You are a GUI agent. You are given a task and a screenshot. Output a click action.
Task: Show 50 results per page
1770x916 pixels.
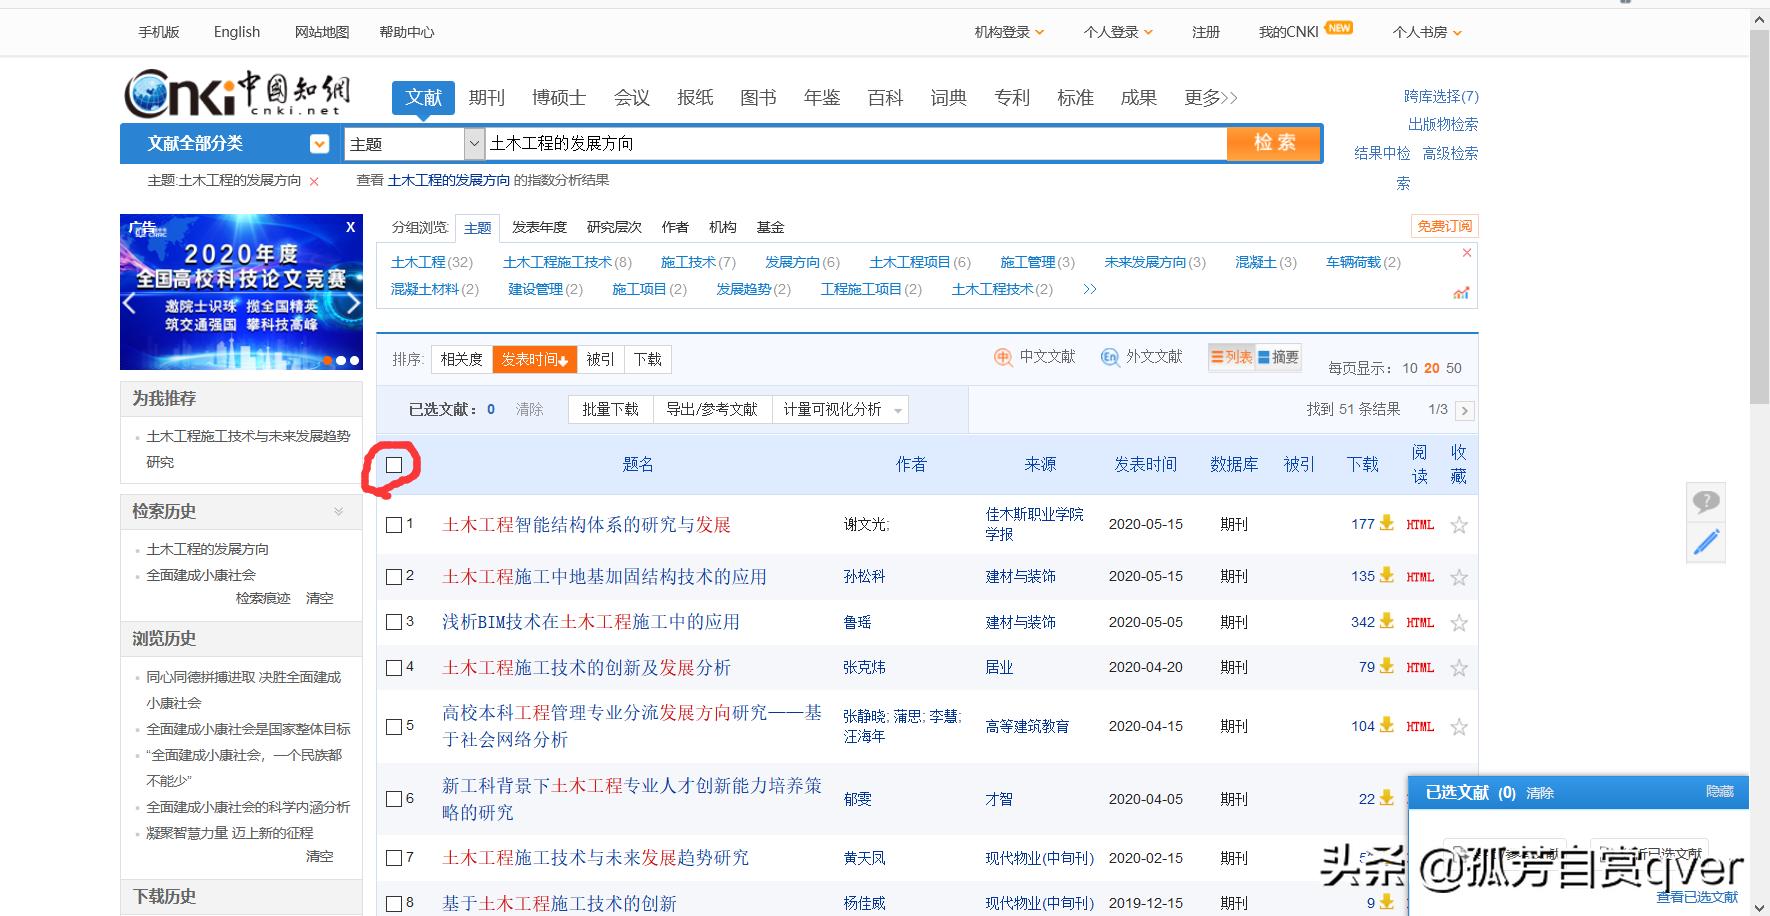click(x=1454, y=368)
